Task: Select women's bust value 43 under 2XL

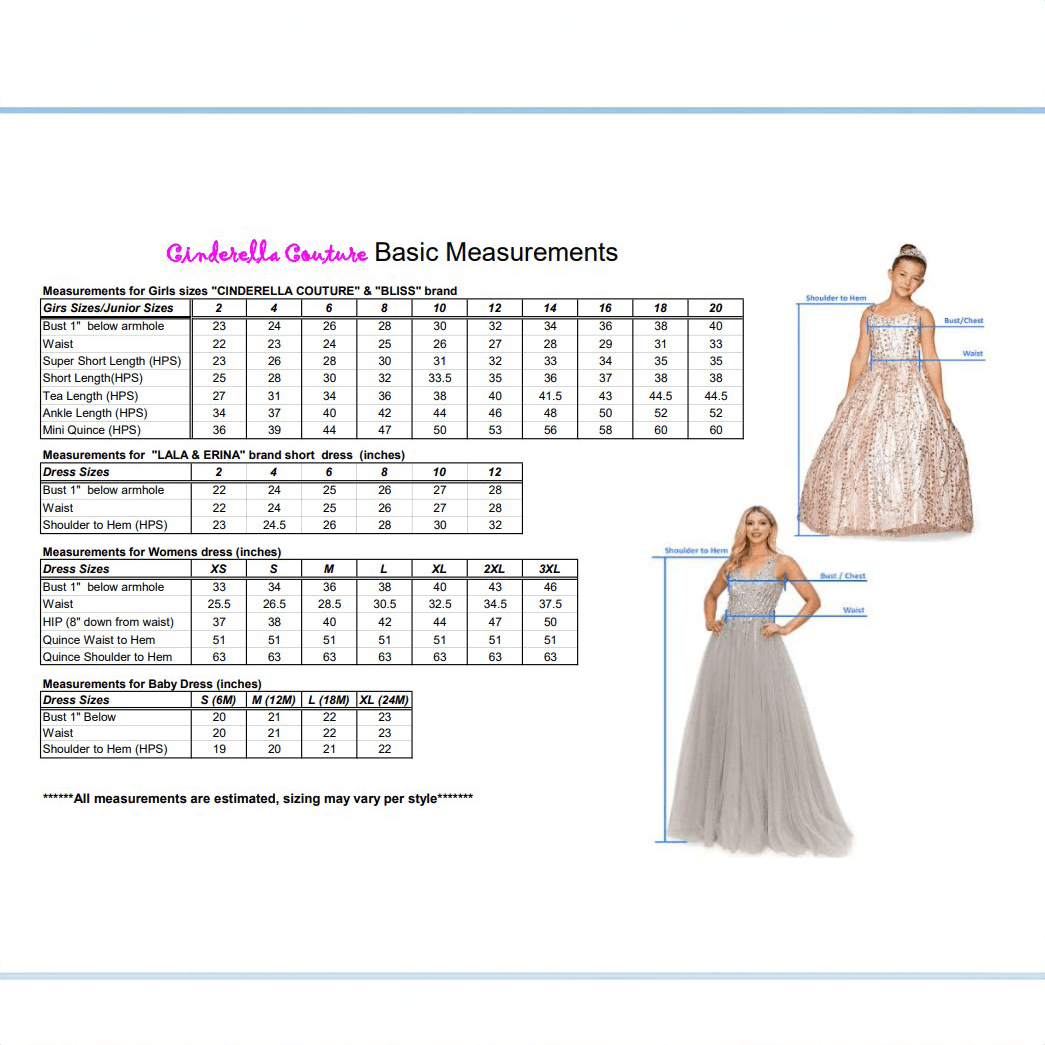Action: click(495, 586)
